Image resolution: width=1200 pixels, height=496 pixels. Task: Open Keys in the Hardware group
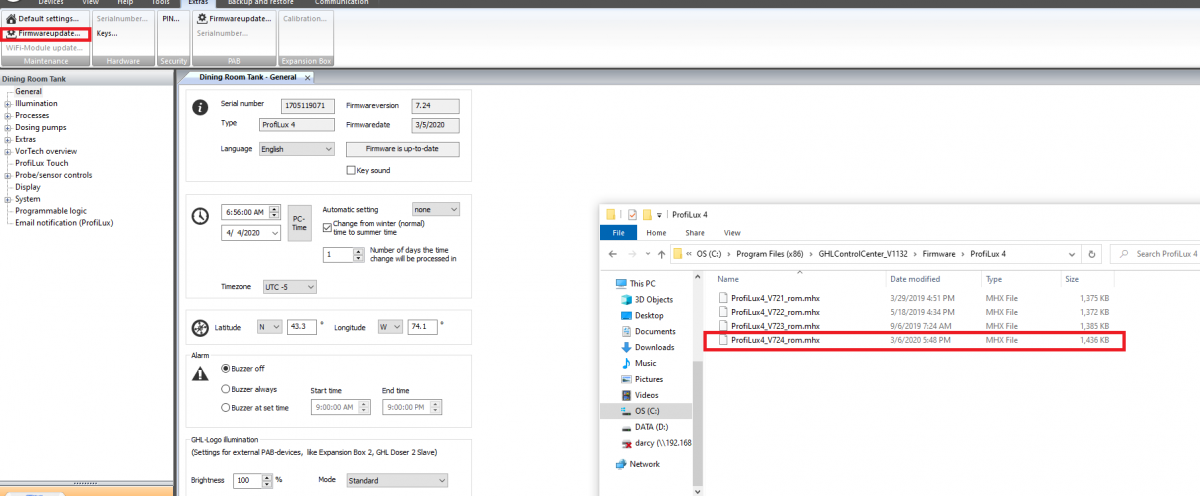(x=107, y=33)
